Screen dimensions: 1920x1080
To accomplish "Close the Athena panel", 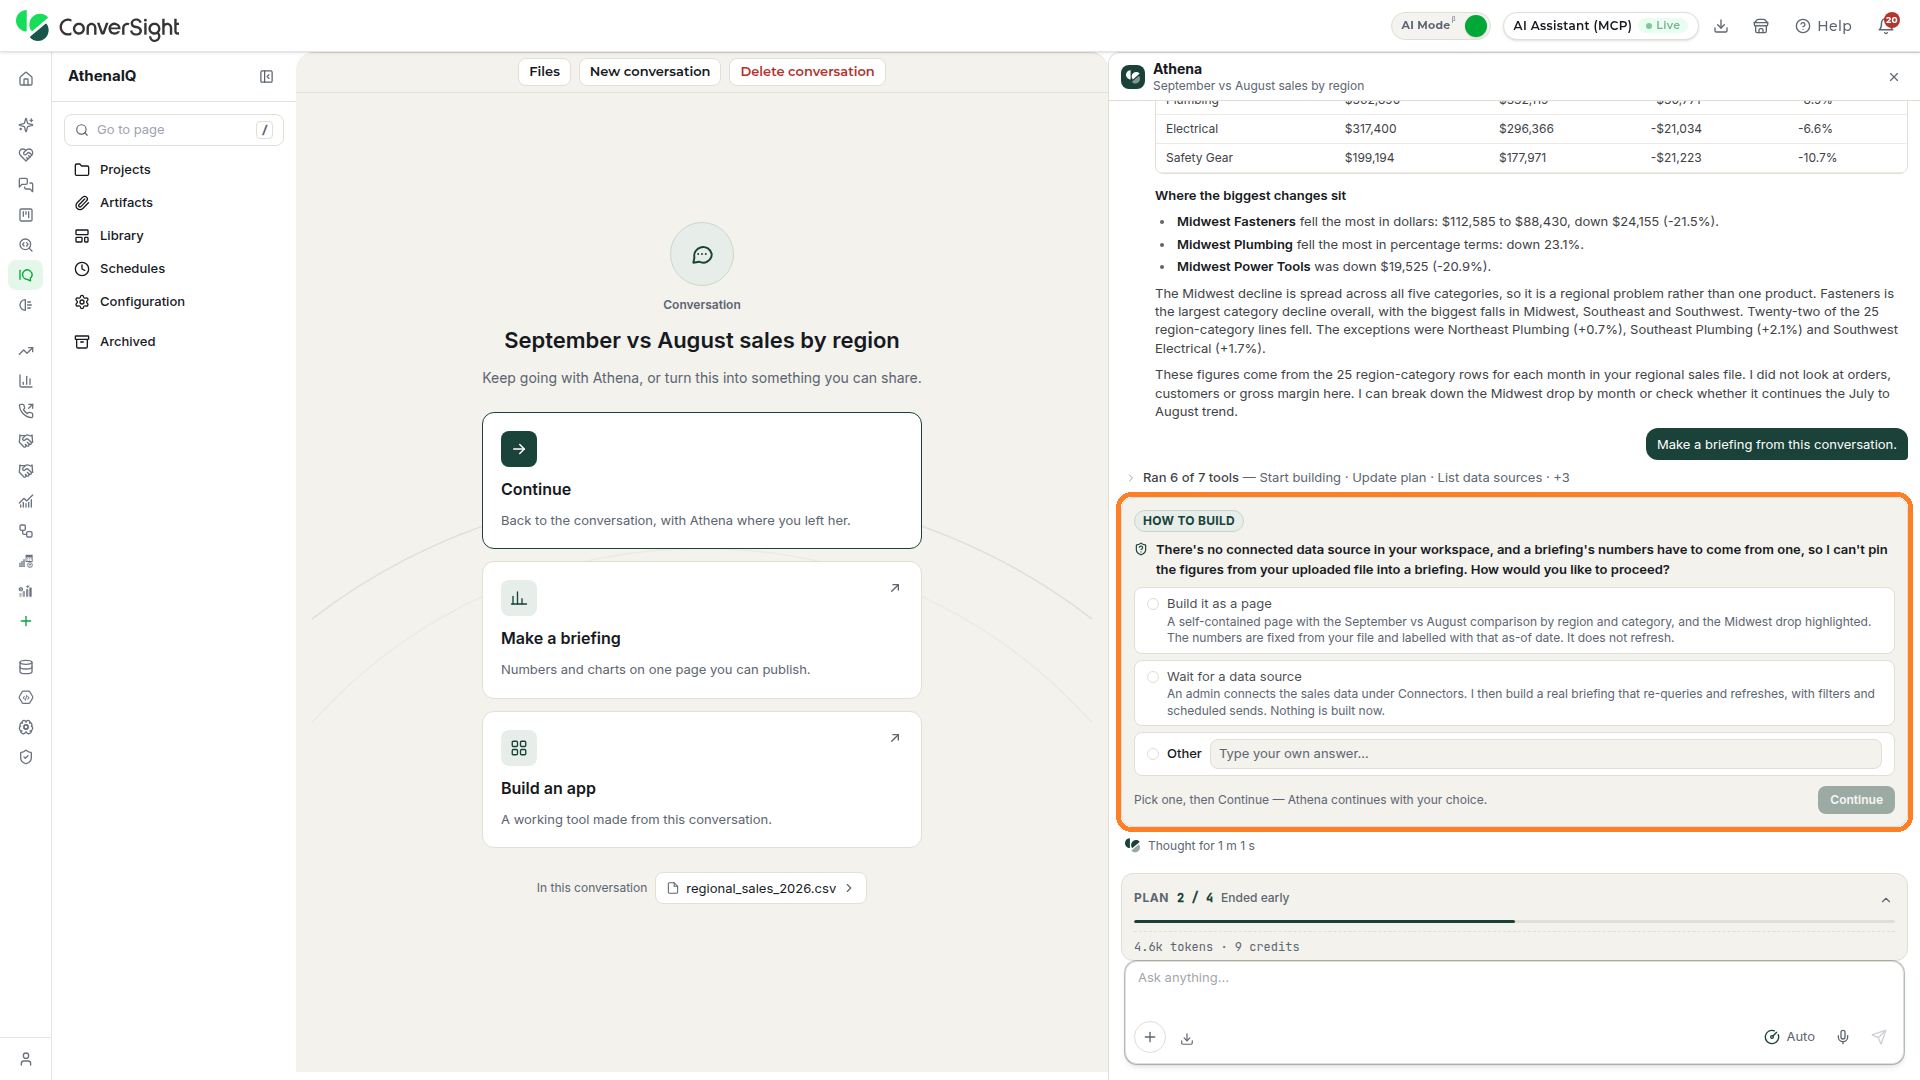I will (x=1894, y=77).
